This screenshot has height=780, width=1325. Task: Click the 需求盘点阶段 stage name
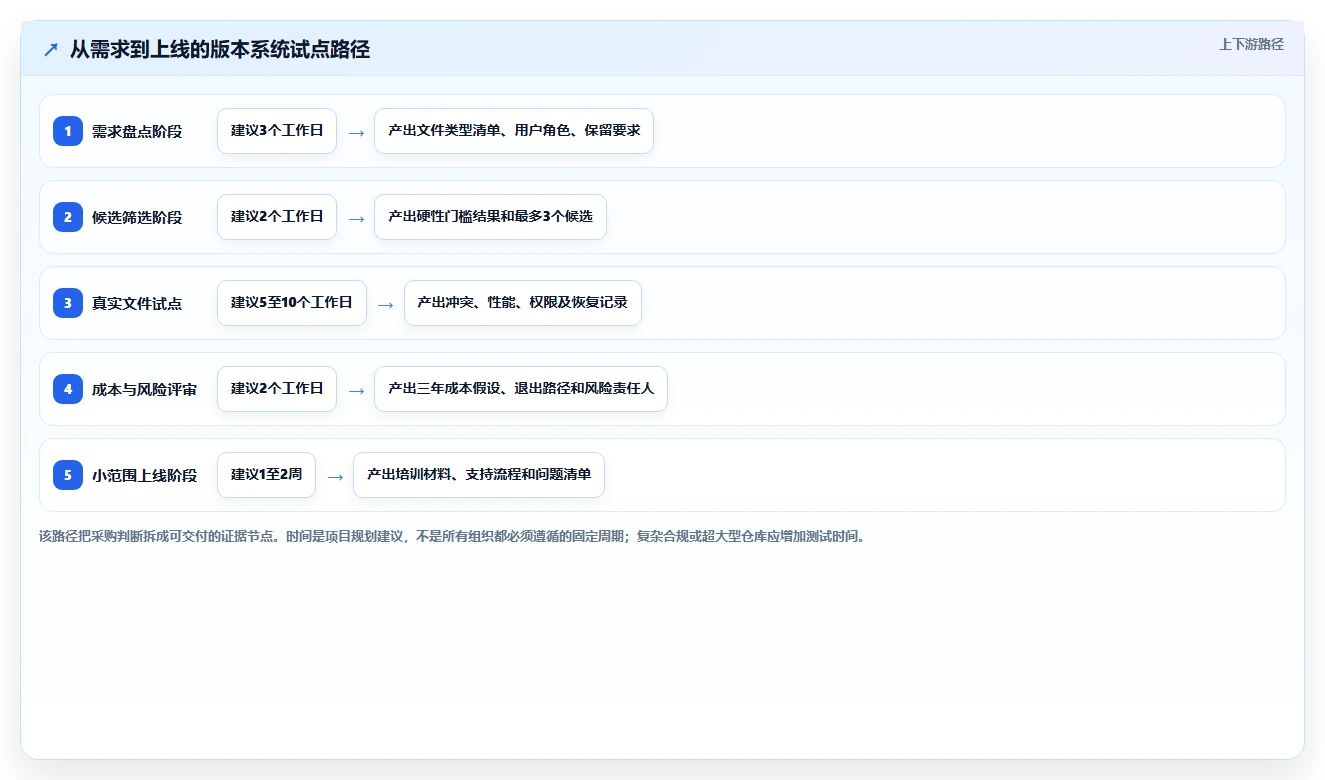[x=137, y=131]
